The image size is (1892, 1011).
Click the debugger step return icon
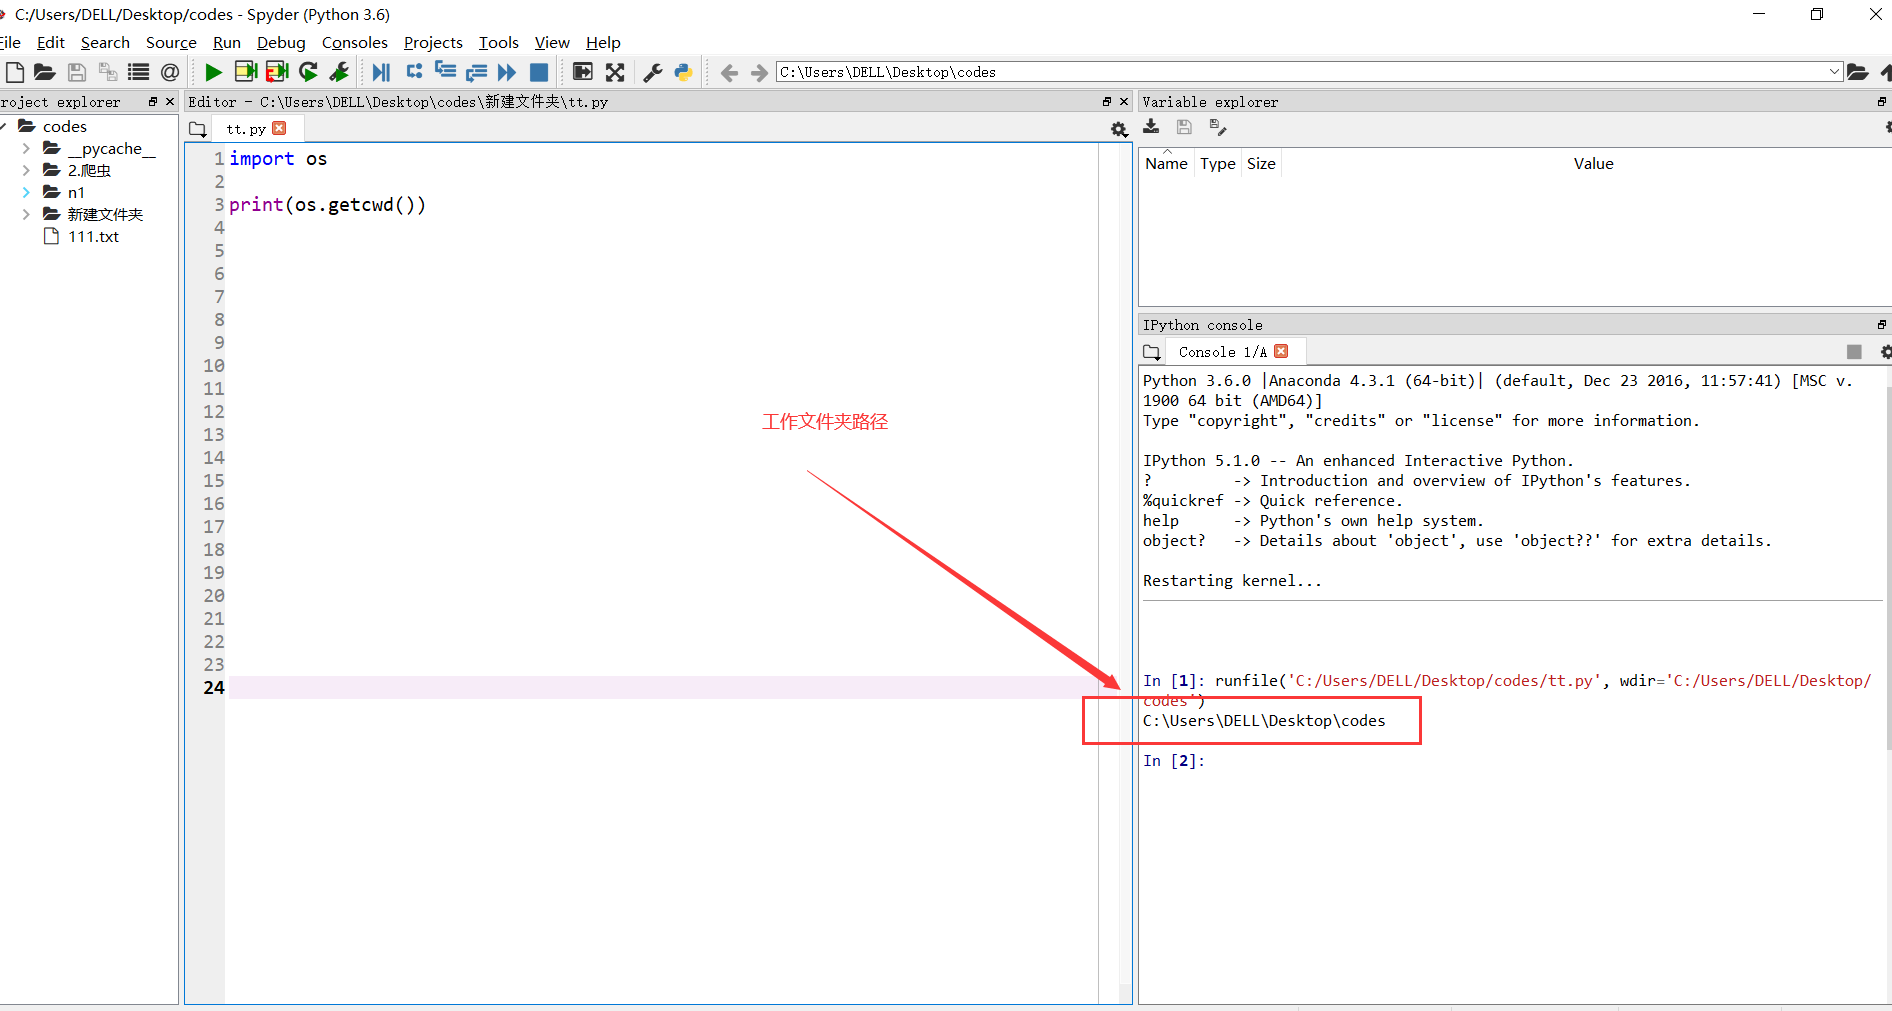tap(476, 72)
